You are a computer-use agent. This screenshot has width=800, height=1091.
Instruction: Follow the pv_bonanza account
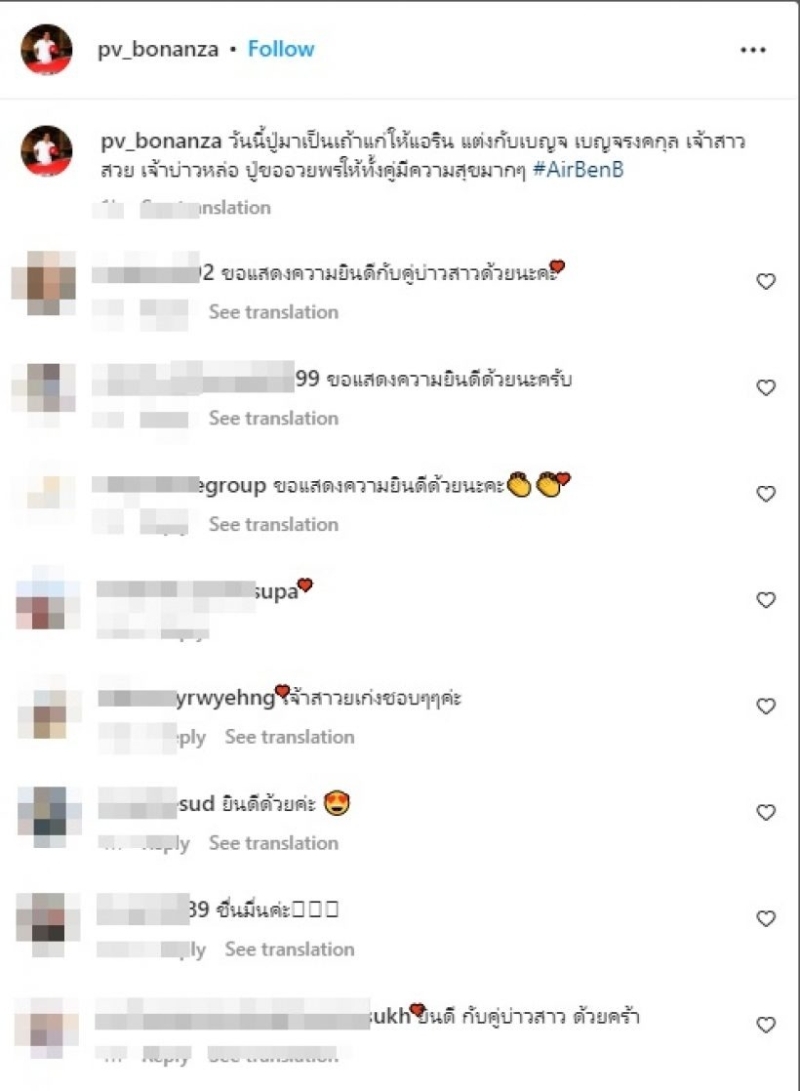(x=281, y=49)
